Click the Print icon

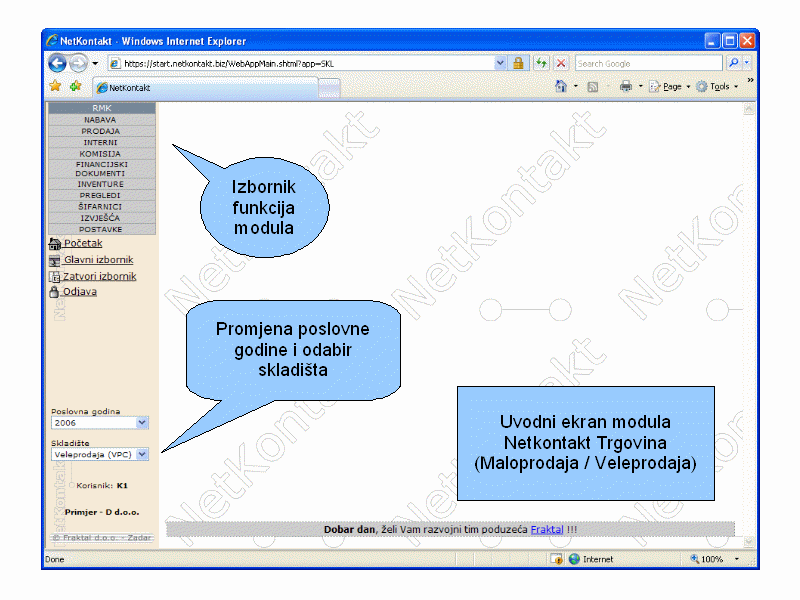[626, 87]
